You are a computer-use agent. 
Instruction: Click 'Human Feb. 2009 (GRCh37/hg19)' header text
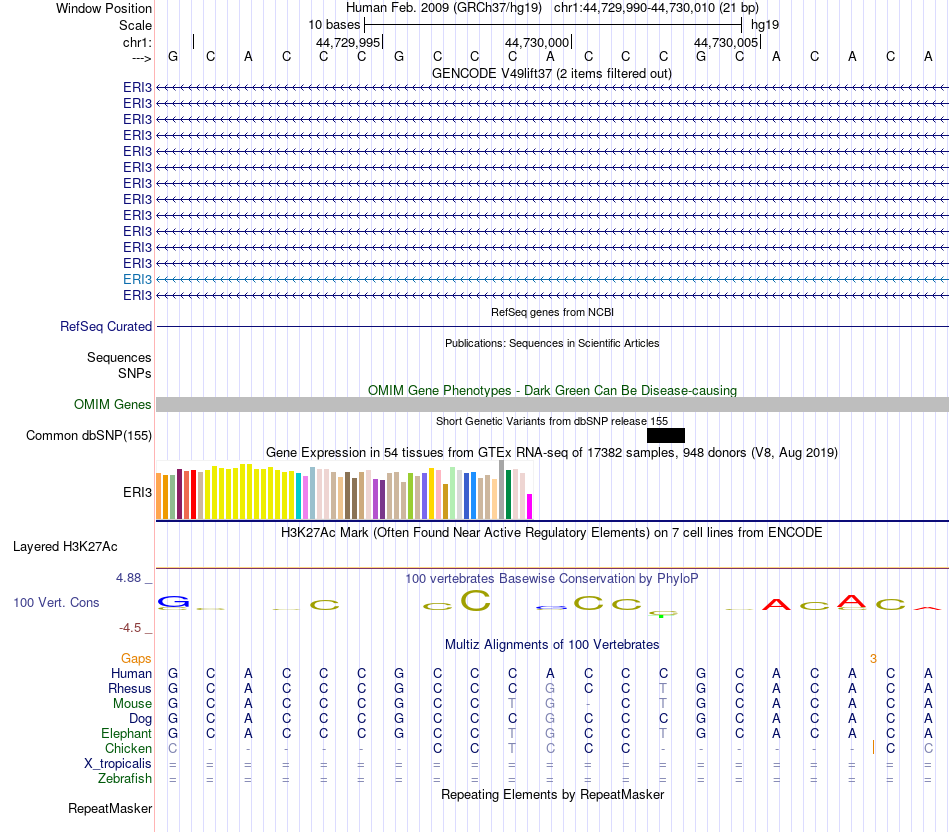[x=443, y=8]
